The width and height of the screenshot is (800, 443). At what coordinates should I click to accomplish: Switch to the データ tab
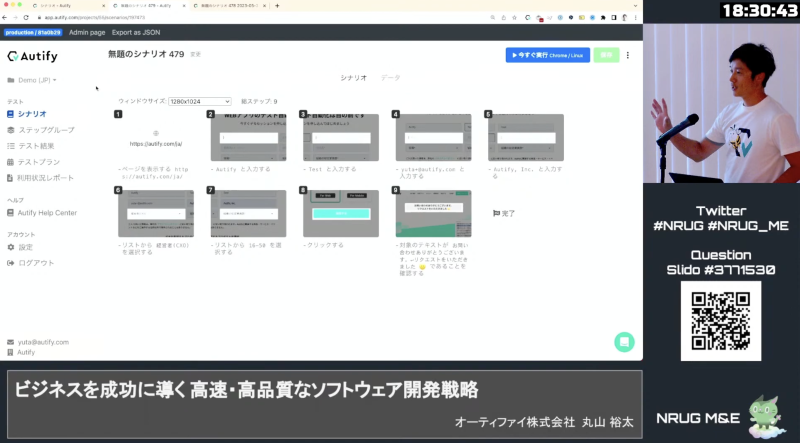click(390, 77)
